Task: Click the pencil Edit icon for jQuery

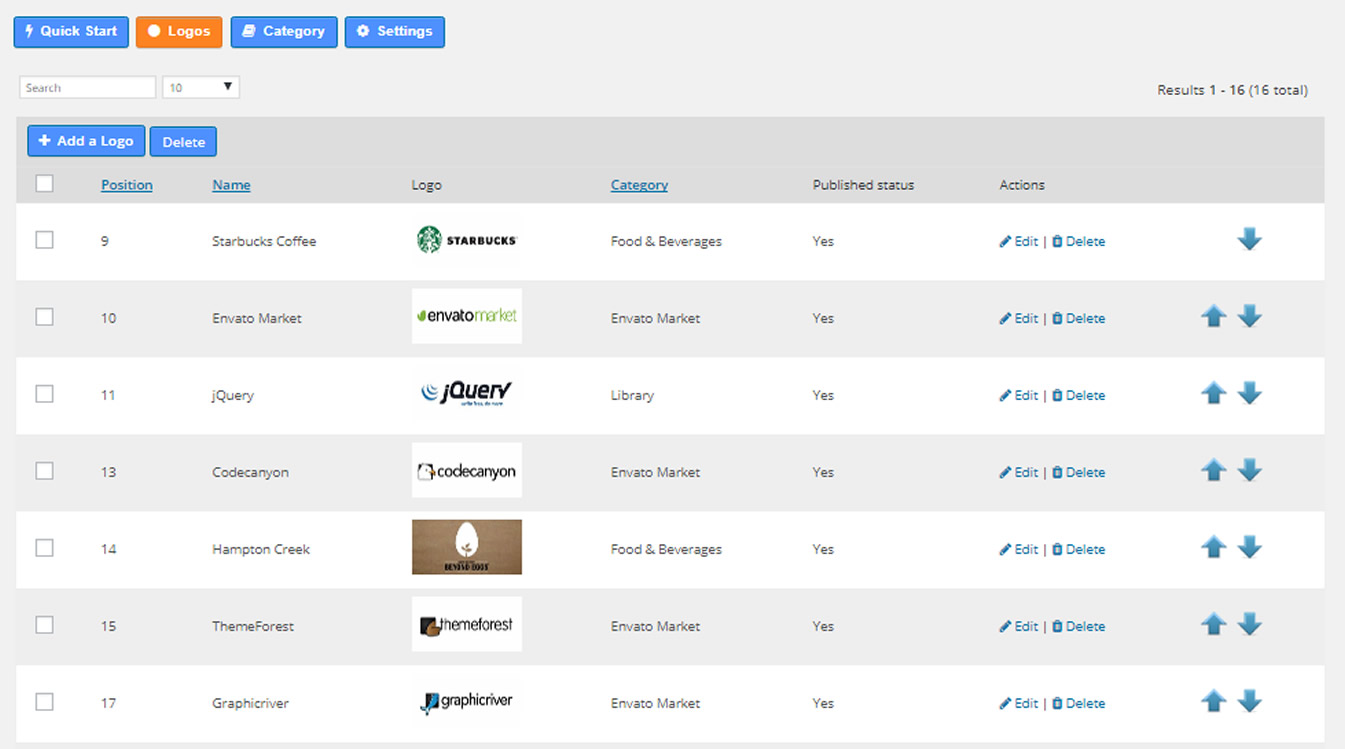Action: pos(1005,395)
